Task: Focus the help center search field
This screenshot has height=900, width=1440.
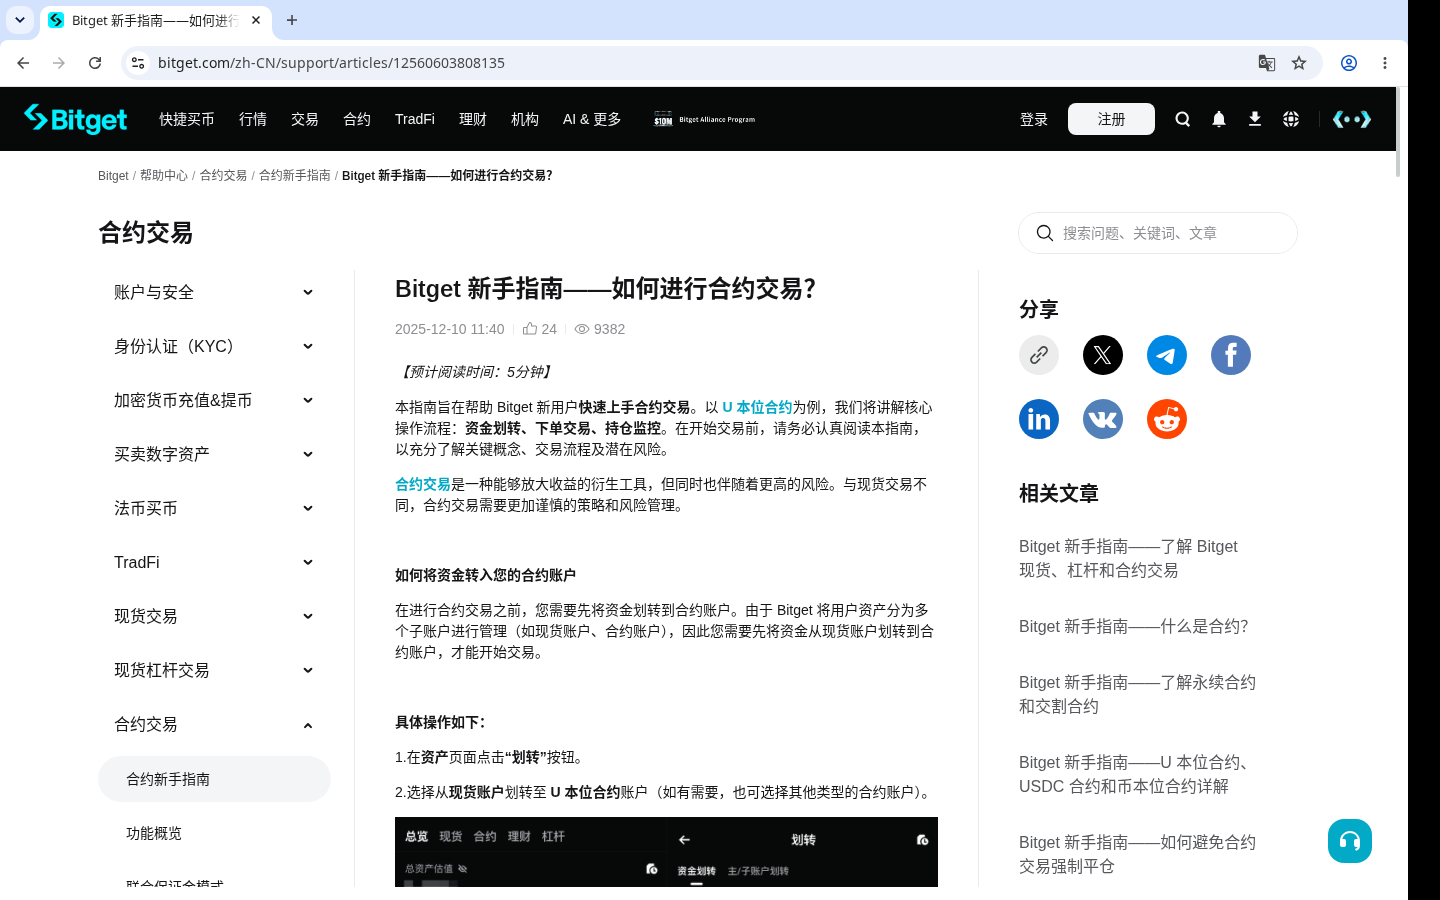Action: pos(1158,233)
